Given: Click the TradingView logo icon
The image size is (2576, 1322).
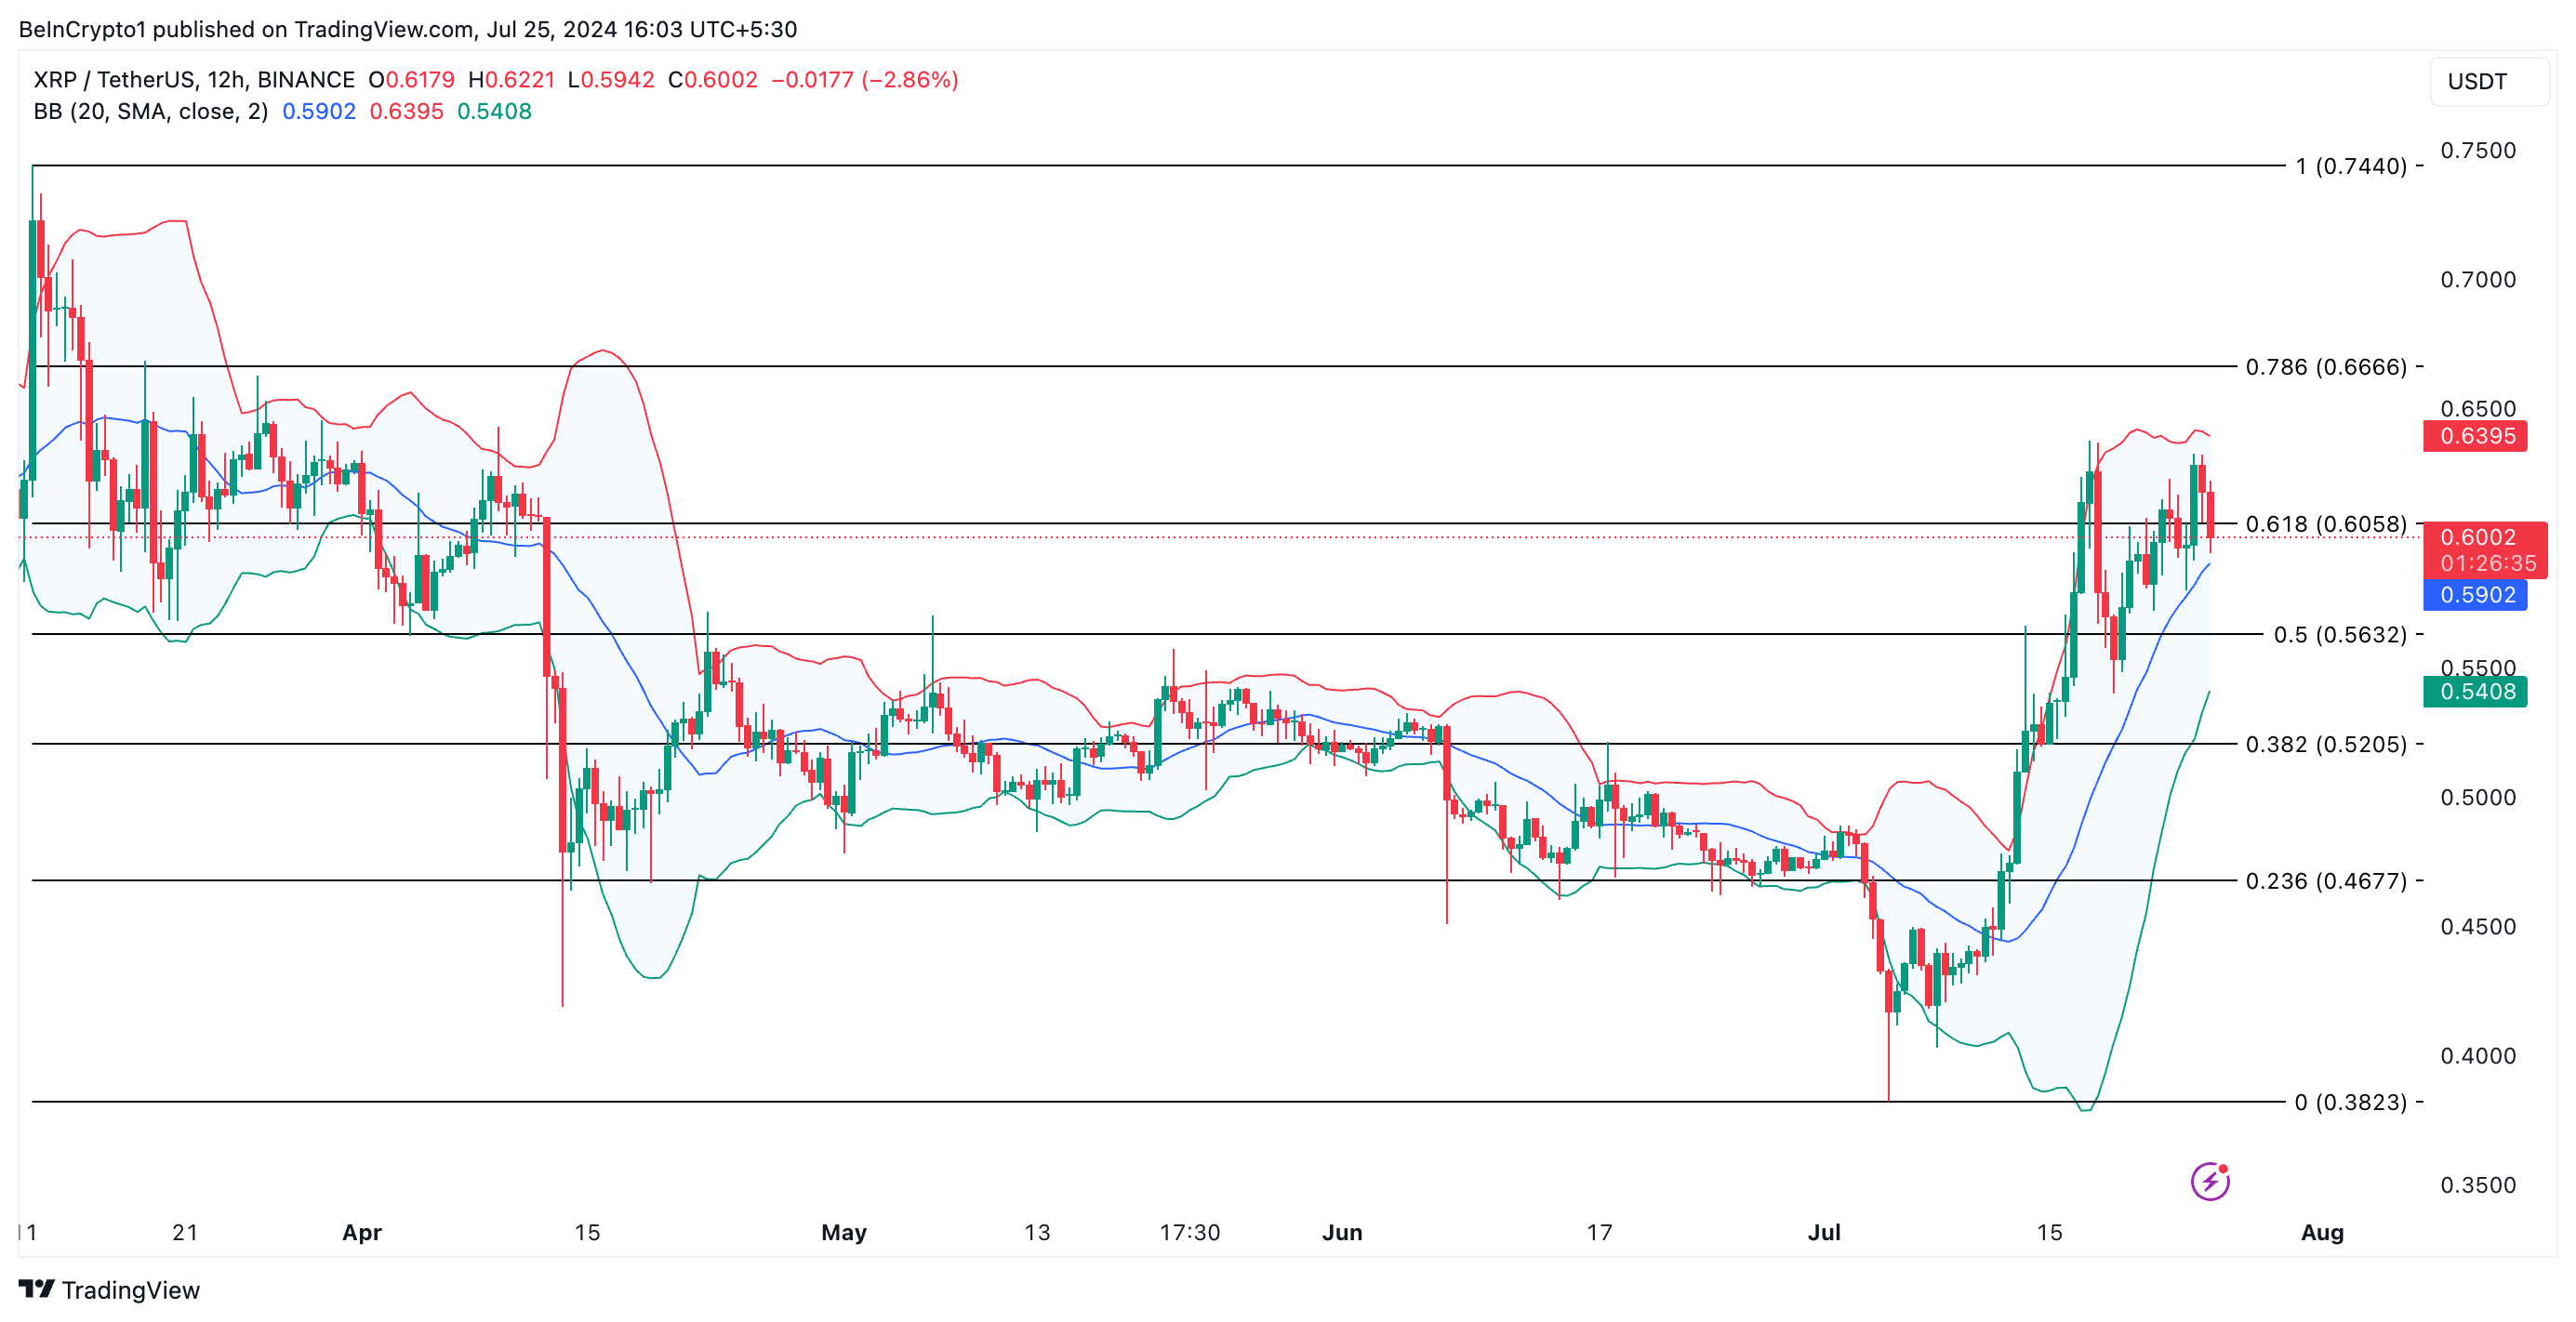Looking at the screenshot, I should [x=37, y=1289].
